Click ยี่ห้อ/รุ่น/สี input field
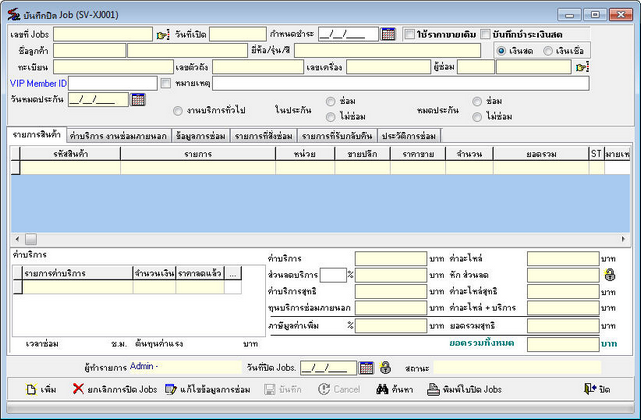Screen dimensions: 641x420 [x=388, y=51]
